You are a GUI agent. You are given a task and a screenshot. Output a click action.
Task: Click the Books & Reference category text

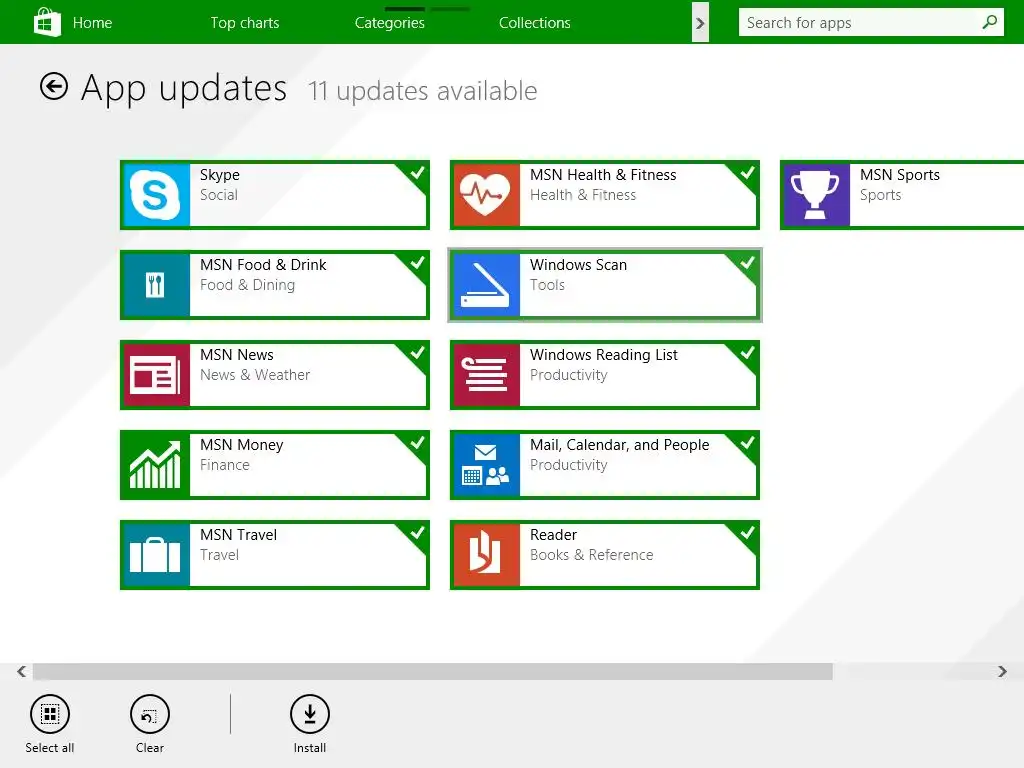pyautogui.click(x=592, y=555)
